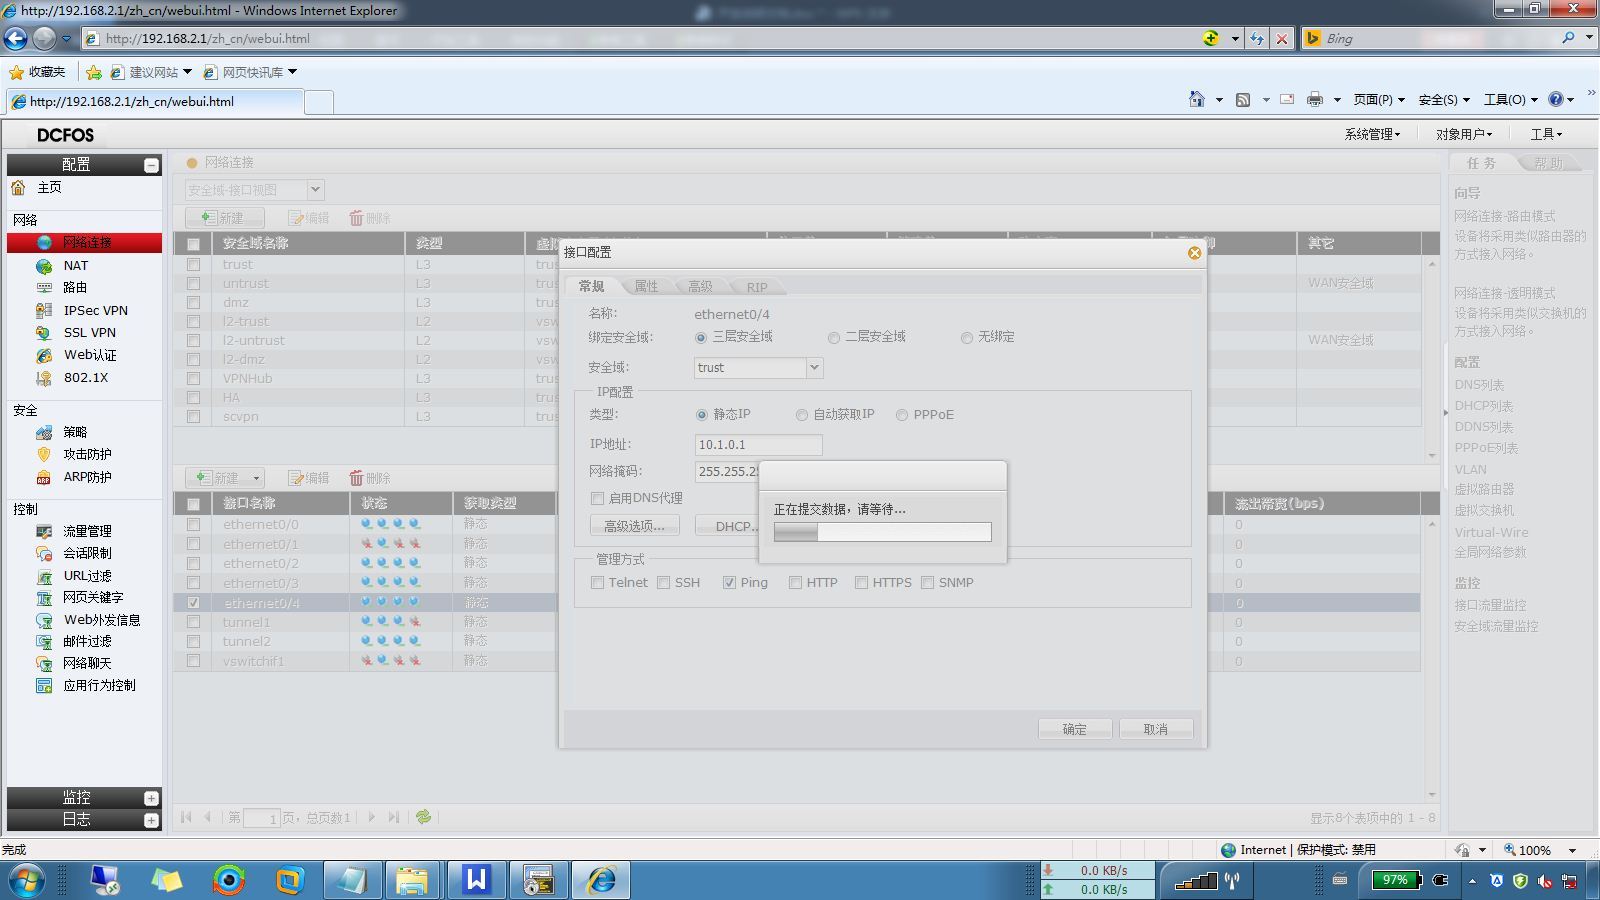Screen dimensions: 1600x900
Task: Open the 攻击防护 shield icon
Action: [x=44, y=455]
